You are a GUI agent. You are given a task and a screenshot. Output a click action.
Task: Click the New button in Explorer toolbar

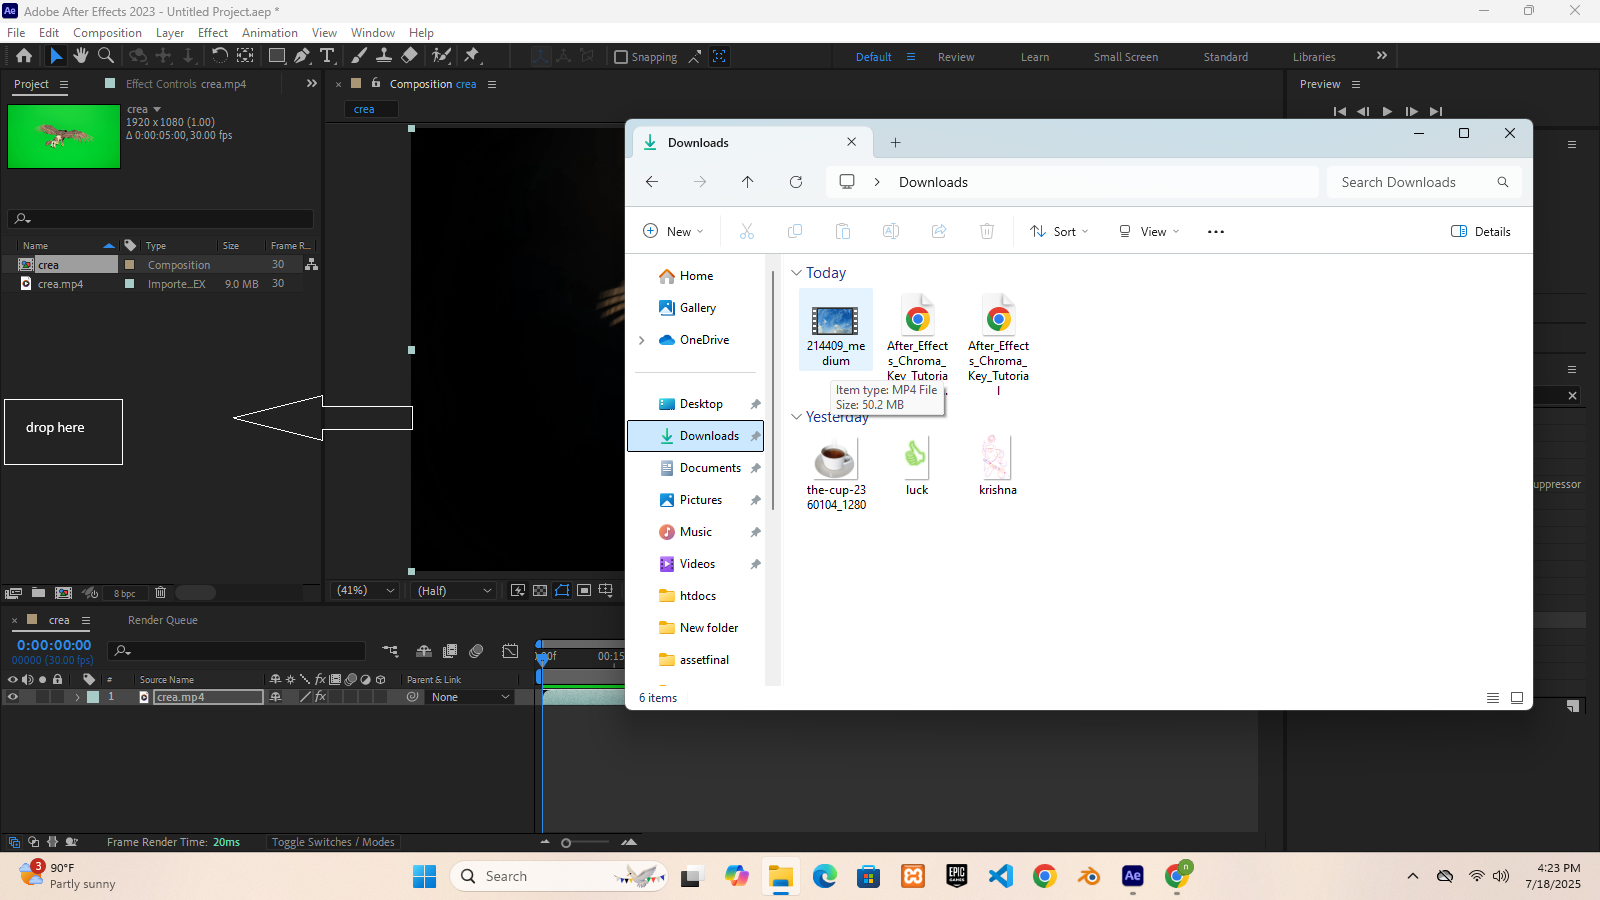pos(673,232)
